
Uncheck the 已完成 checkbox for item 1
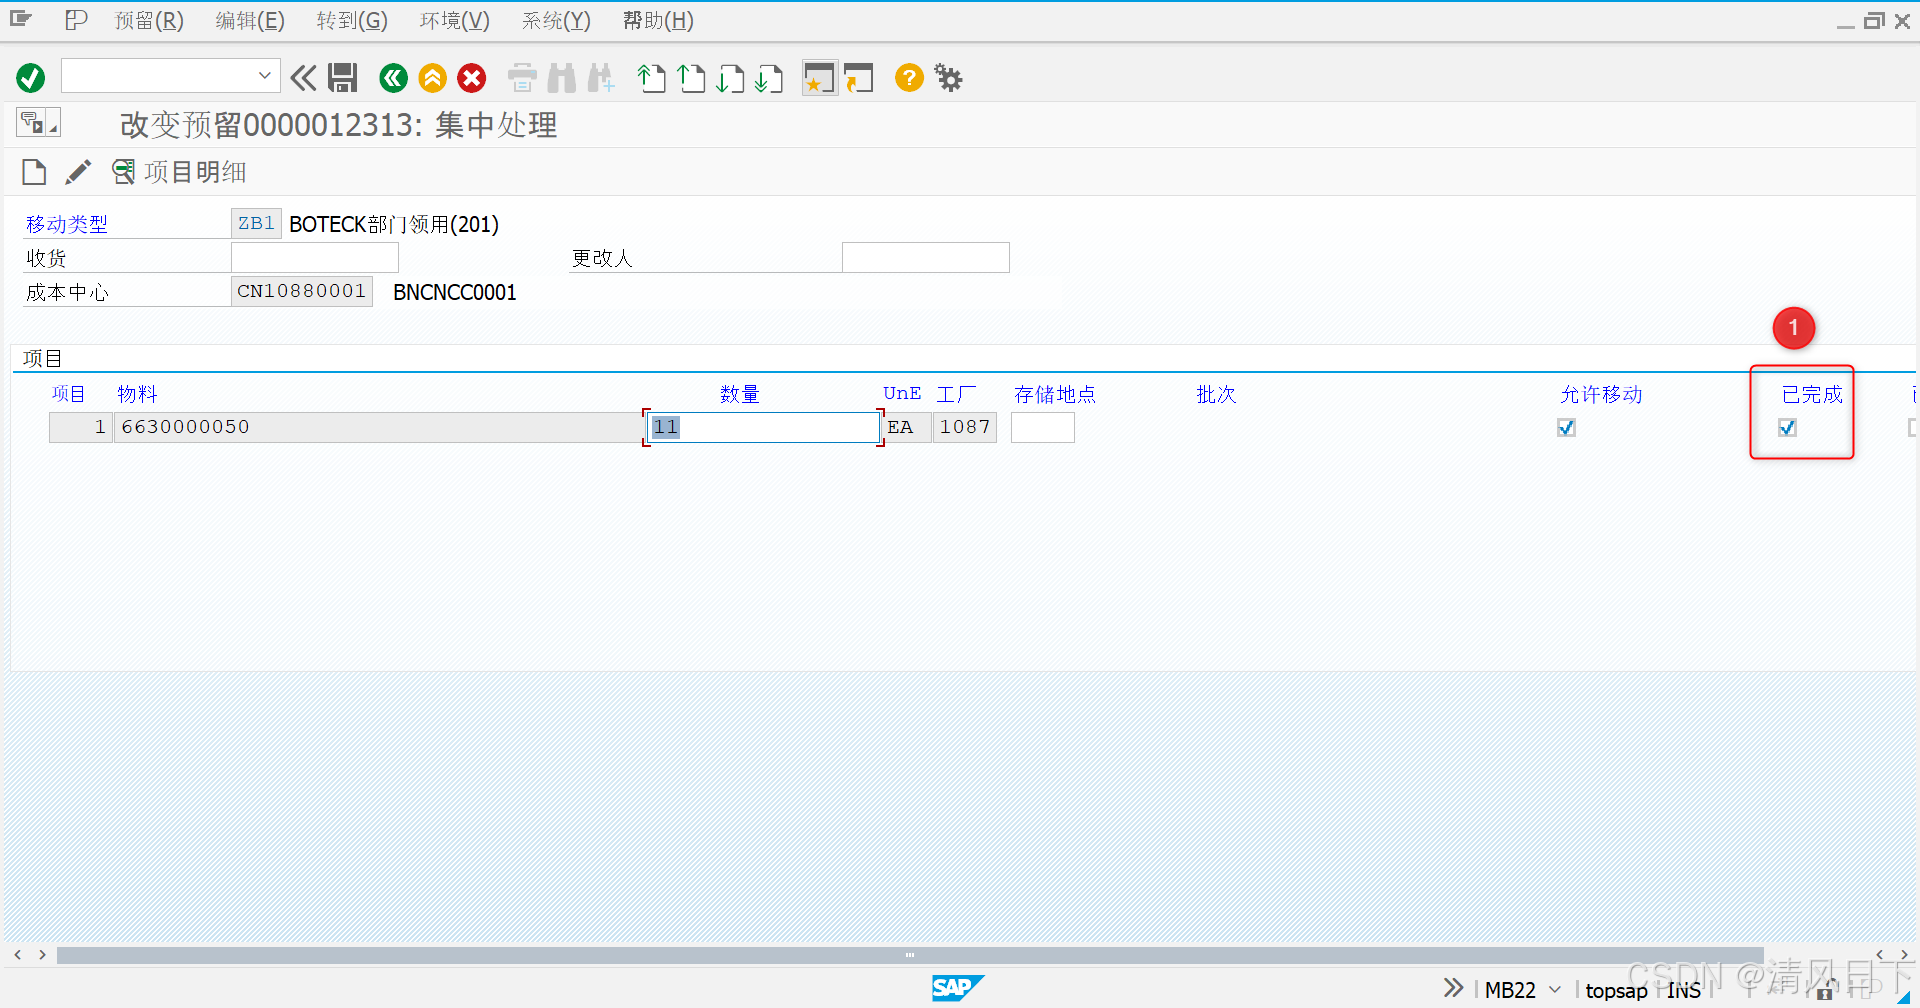[1788, 427]
